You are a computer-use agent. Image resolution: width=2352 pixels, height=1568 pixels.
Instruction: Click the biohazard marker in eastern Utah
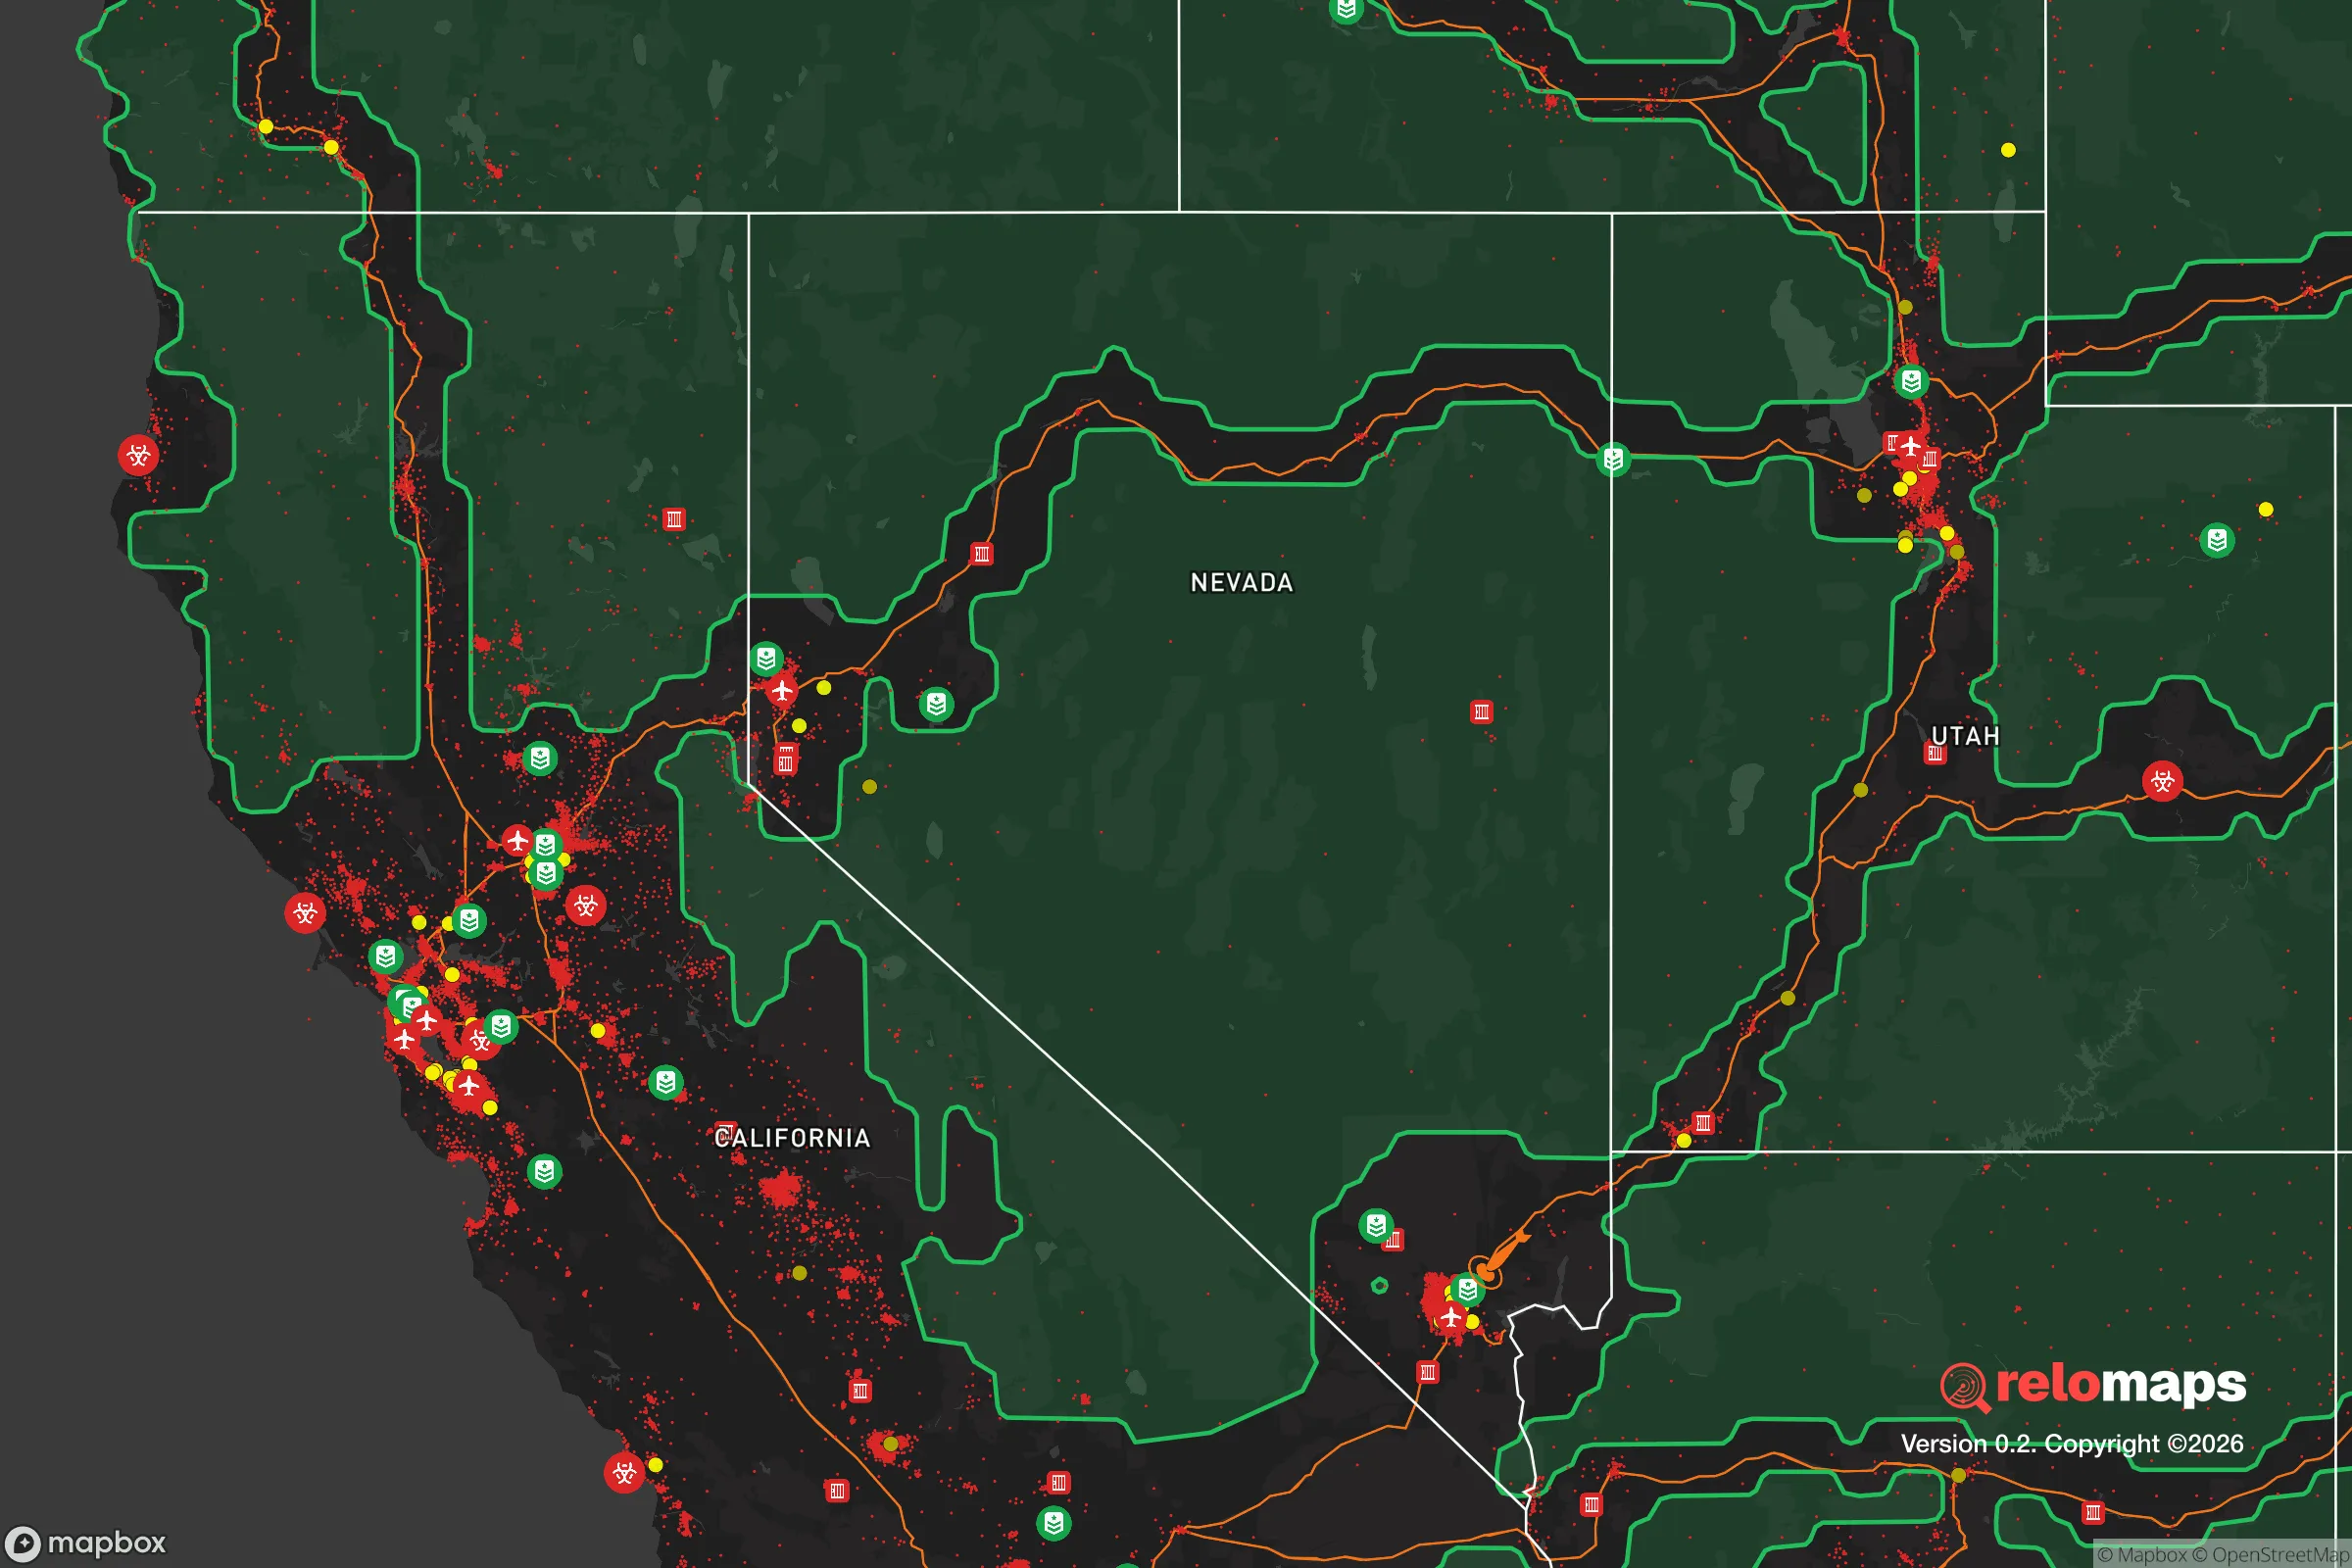[2162, 781]
